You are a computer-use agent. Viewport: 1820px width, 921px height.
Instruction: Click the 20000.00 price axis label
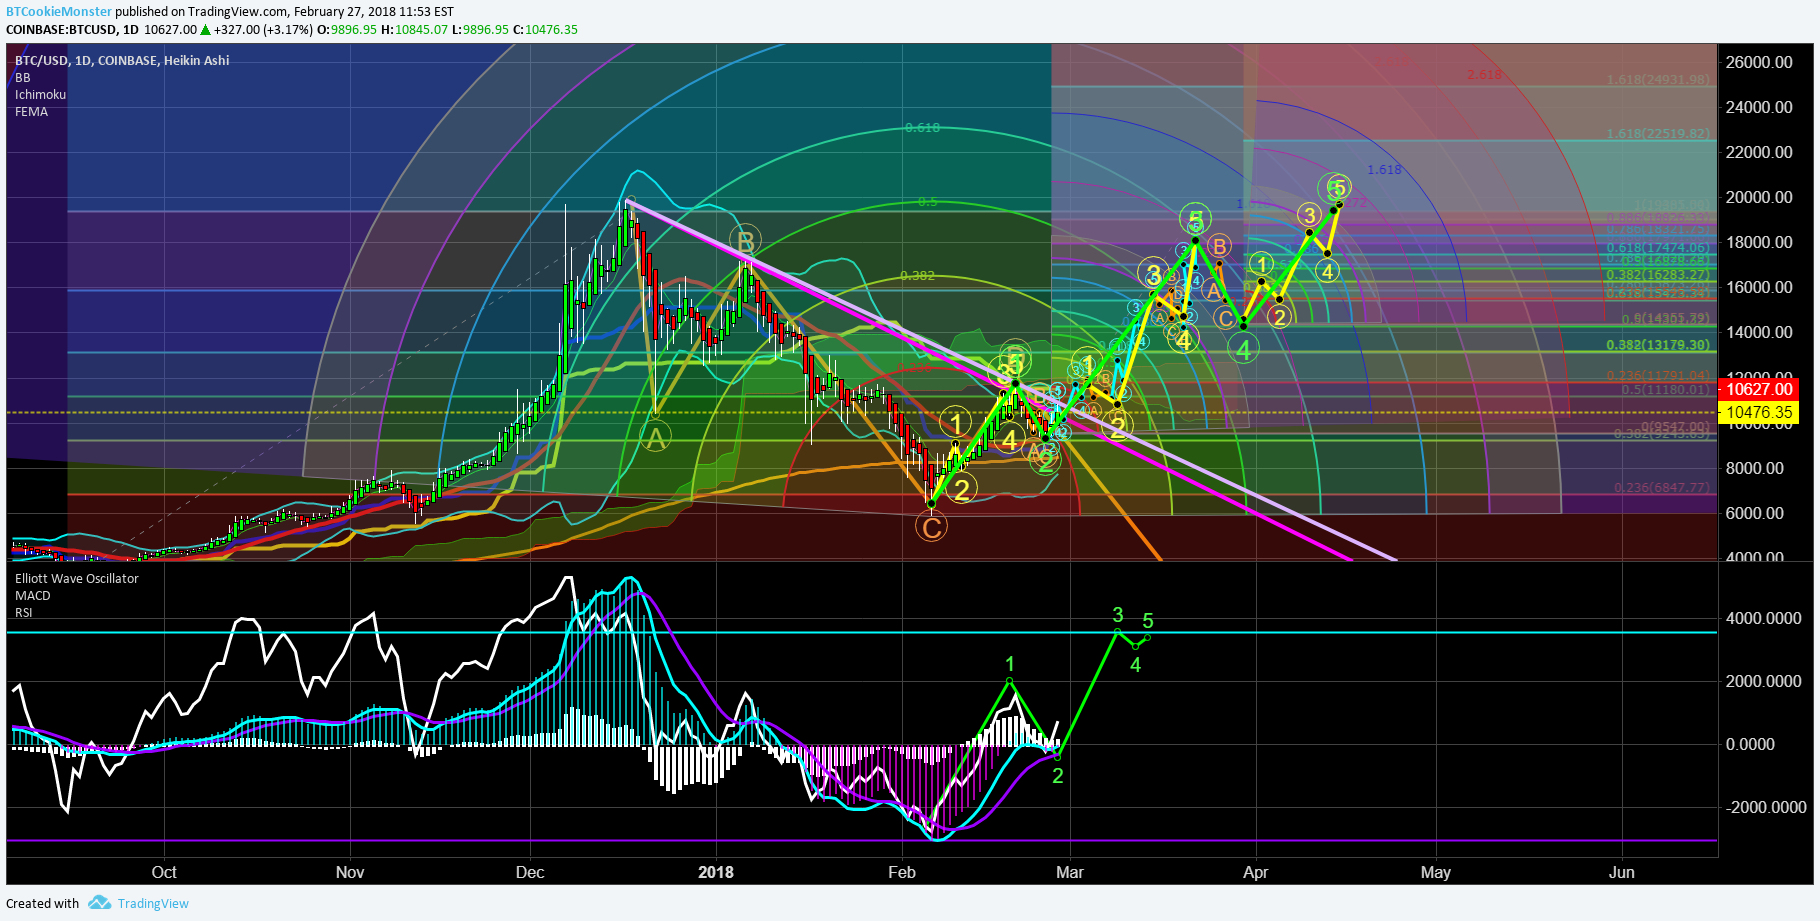1759,197
